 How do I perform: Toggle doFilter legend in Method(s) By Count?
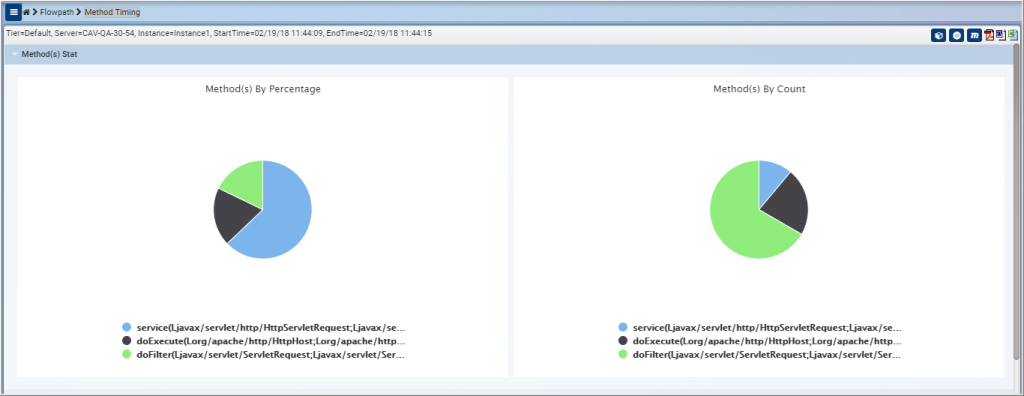tap(760, 355)
